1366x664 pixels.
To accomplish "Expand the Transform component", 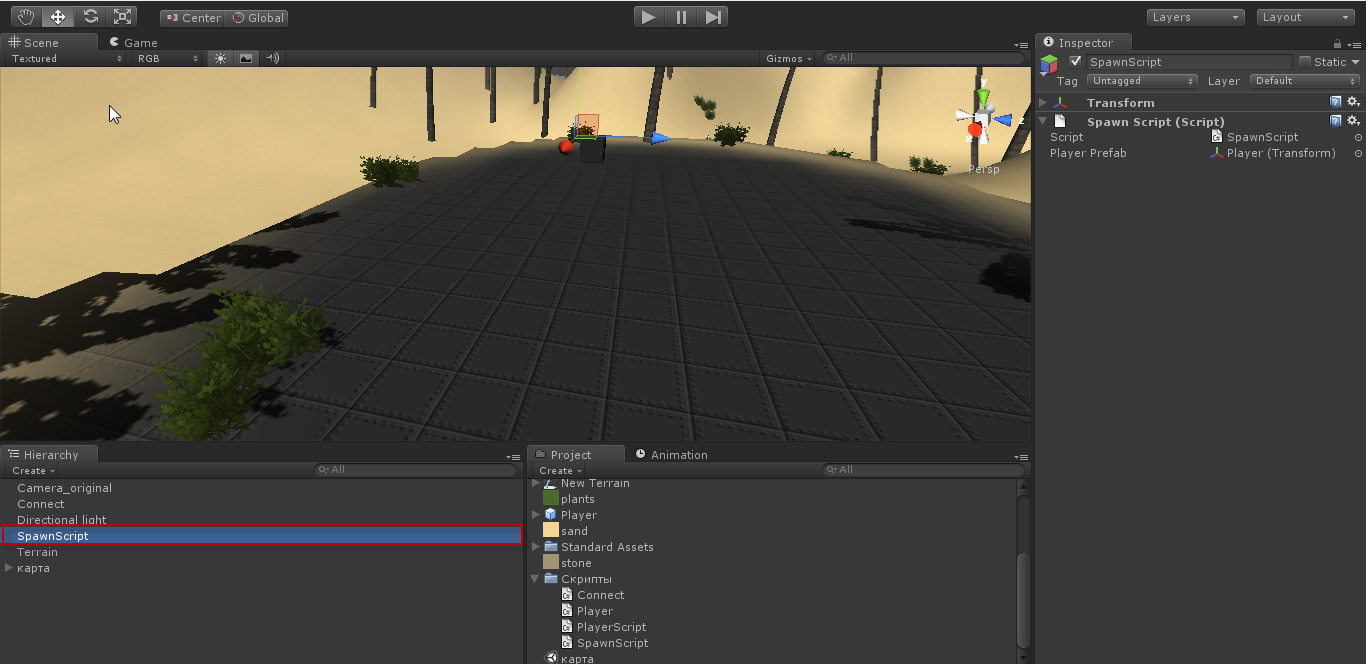I will point(1043,103).
